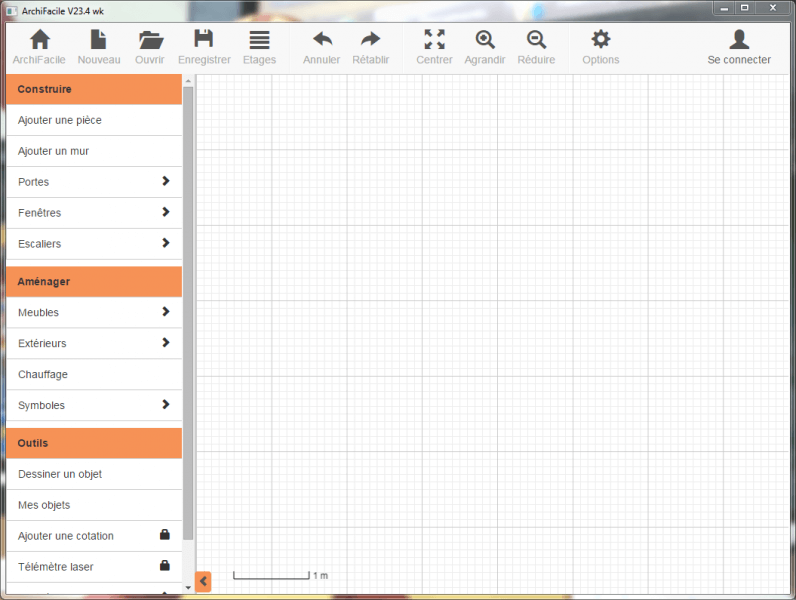Click ArchiFacile app icon in title bar
796x600 pixels.
coord(11,11)
